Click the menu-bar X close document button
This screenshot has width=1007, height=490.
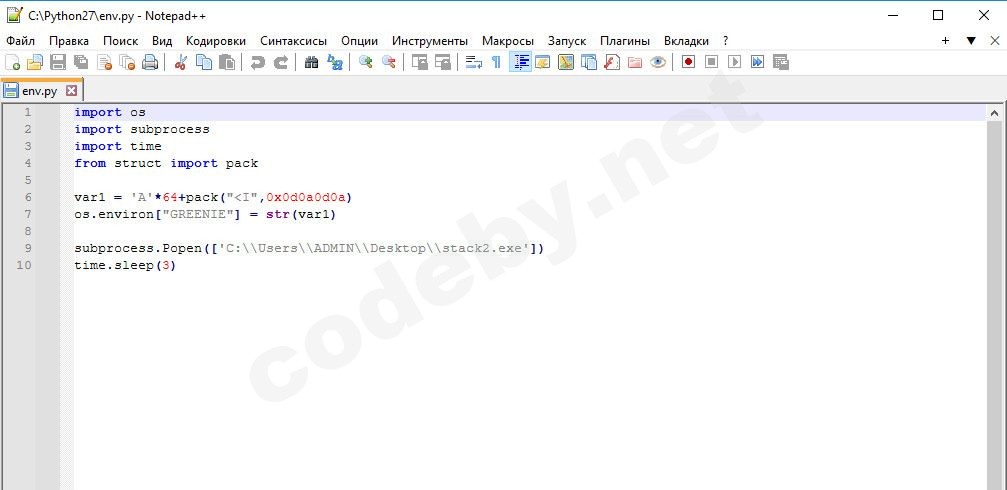(x=997, y=40)
